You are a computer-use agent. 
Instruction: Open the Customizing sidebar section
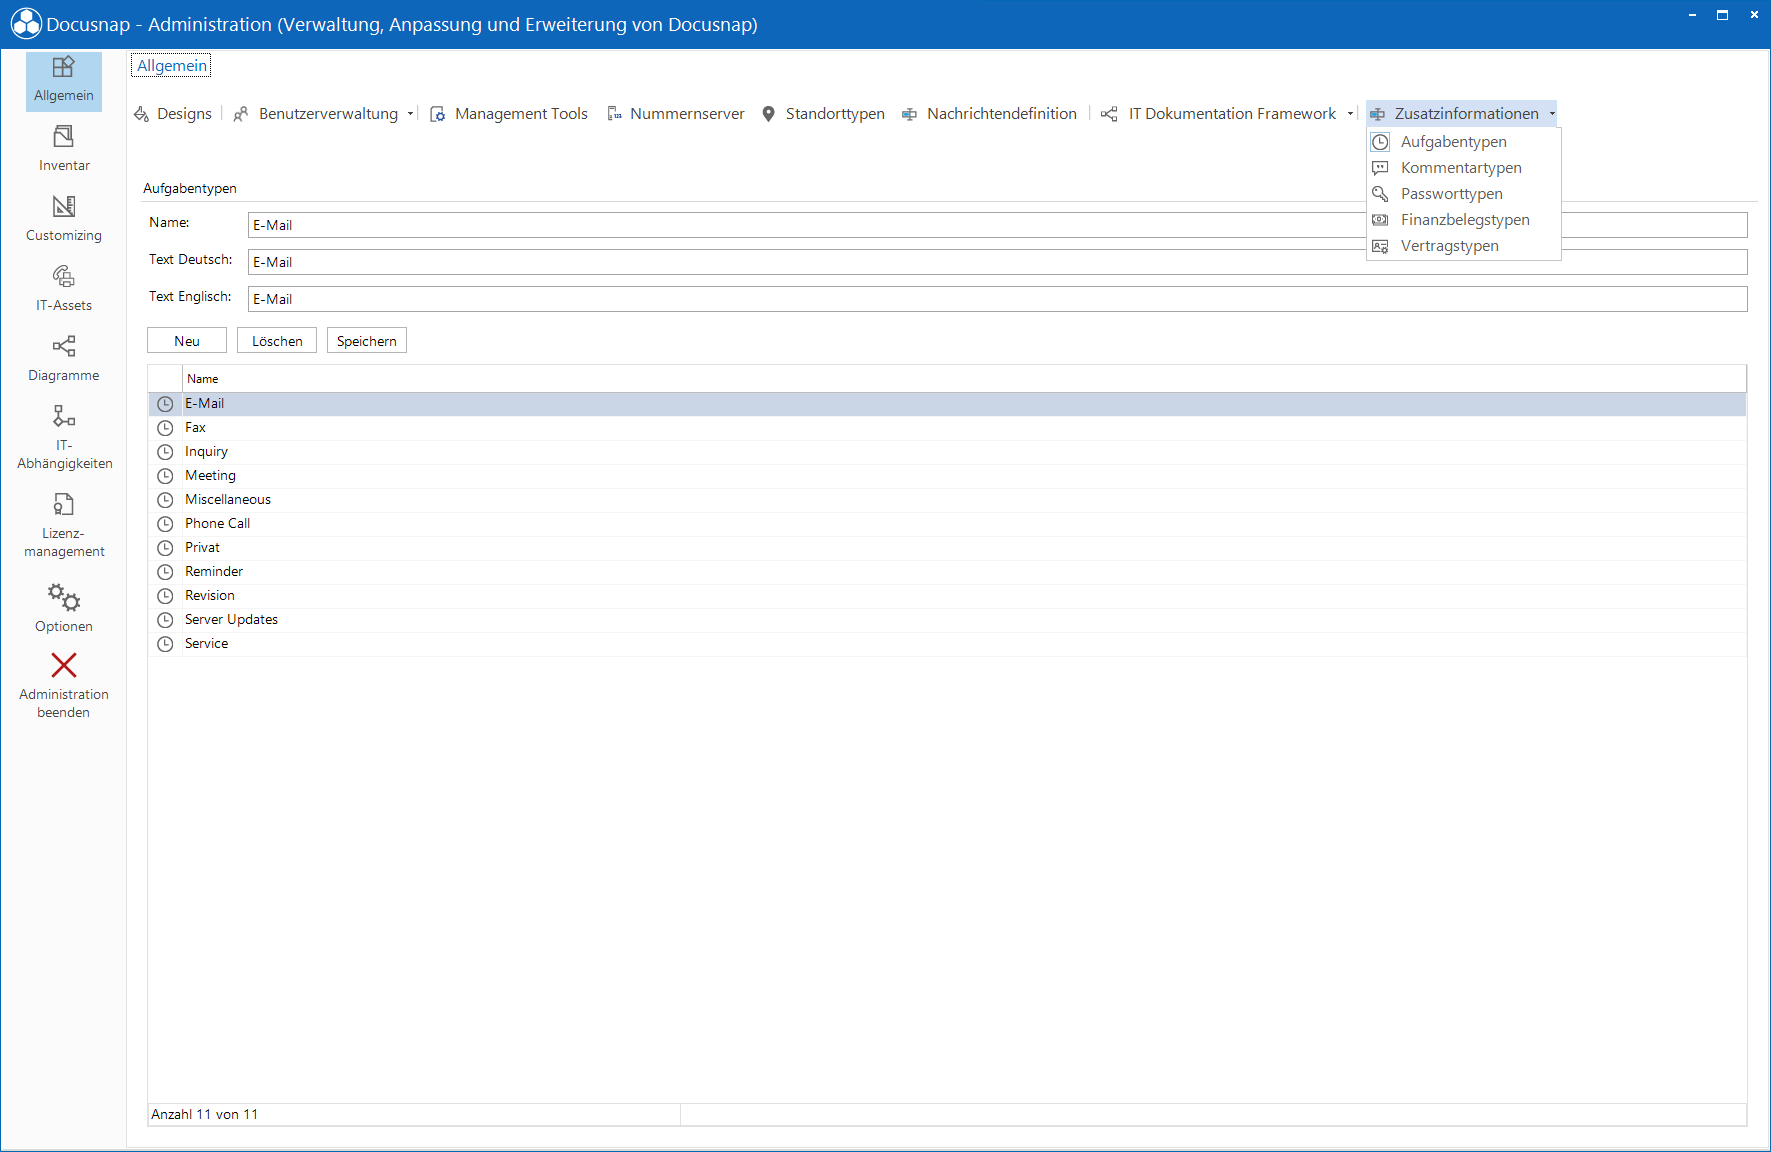64,218
